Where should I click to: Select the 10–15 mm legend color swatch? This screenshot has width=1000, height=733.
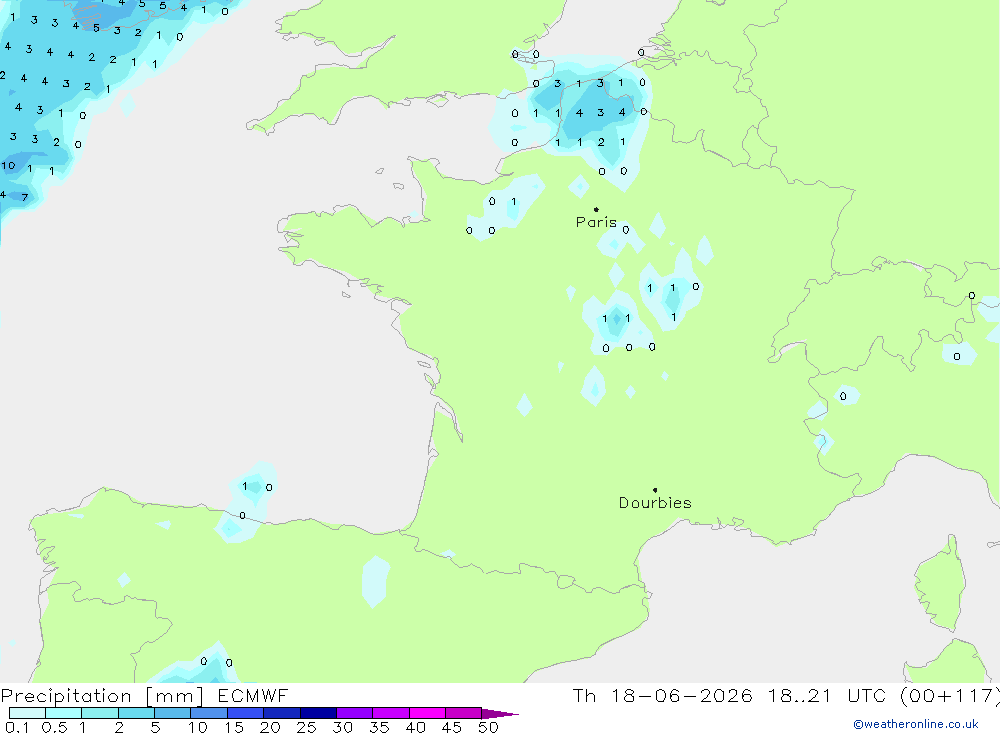209,713
